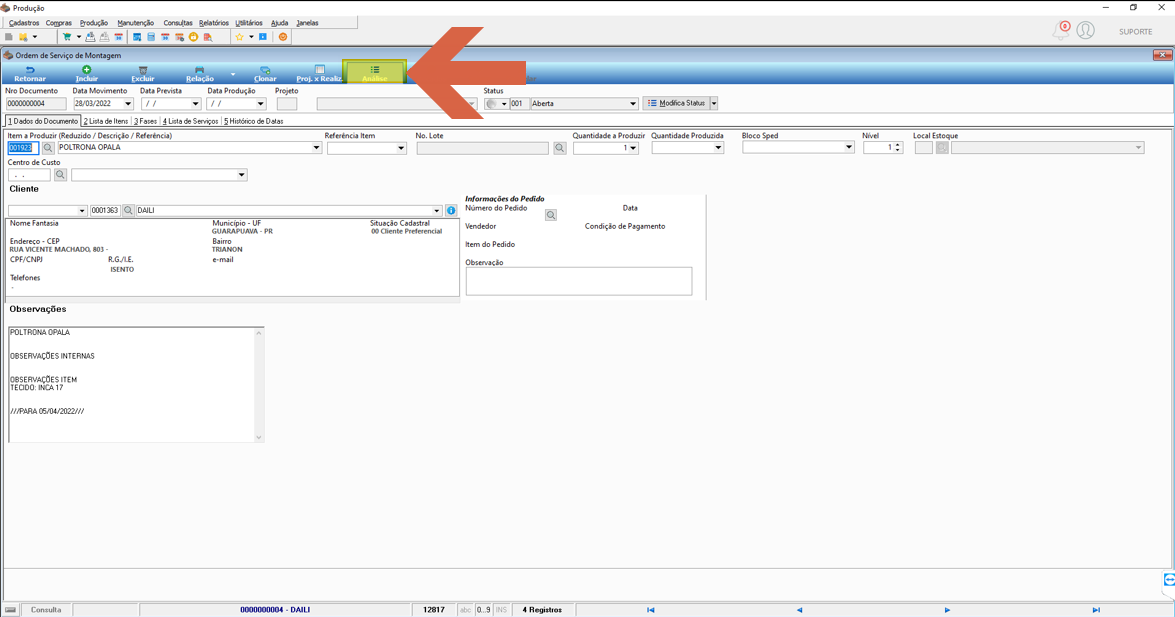Click the Clonar button
Screen dimensions: 1175x617
coord(265,73)
